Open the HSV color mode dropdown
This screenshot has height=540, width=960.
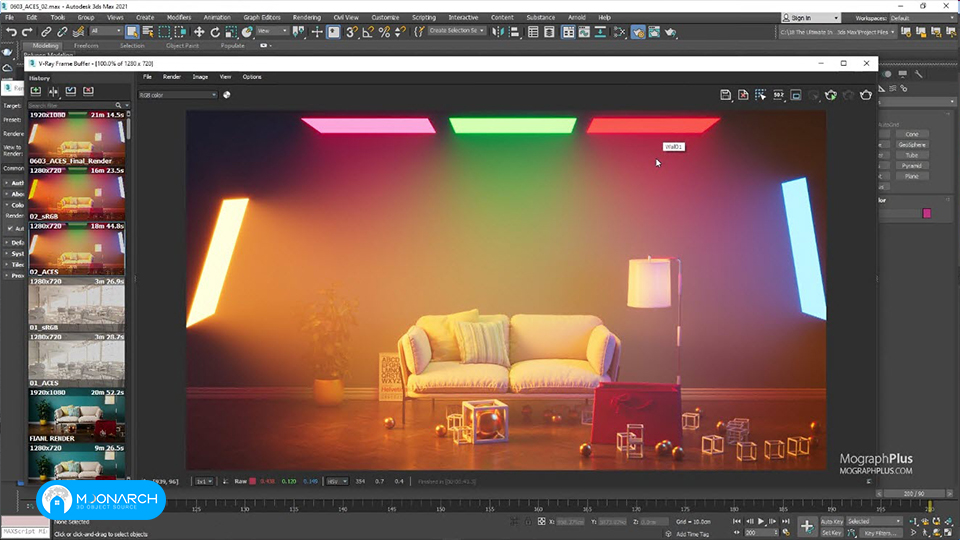pyautogui.click(x=337, y=481)
